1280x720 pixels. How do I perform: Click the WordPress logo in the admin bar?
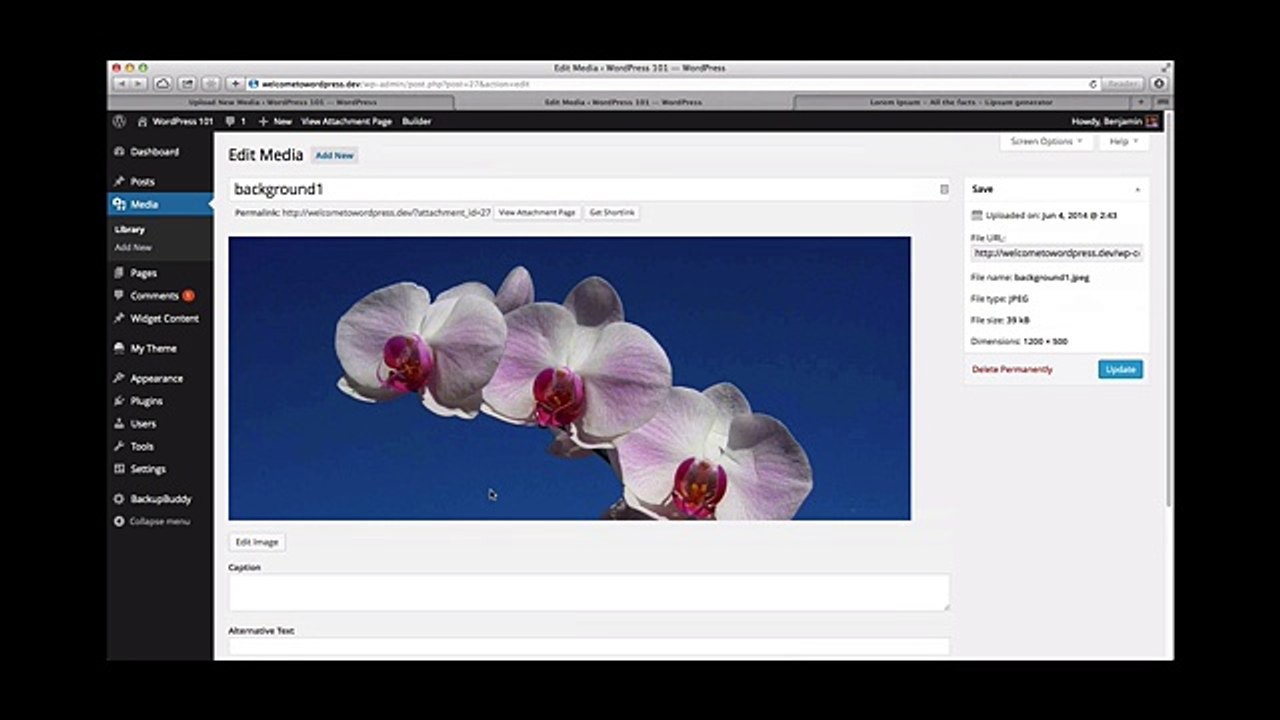[x=119, y=121]
